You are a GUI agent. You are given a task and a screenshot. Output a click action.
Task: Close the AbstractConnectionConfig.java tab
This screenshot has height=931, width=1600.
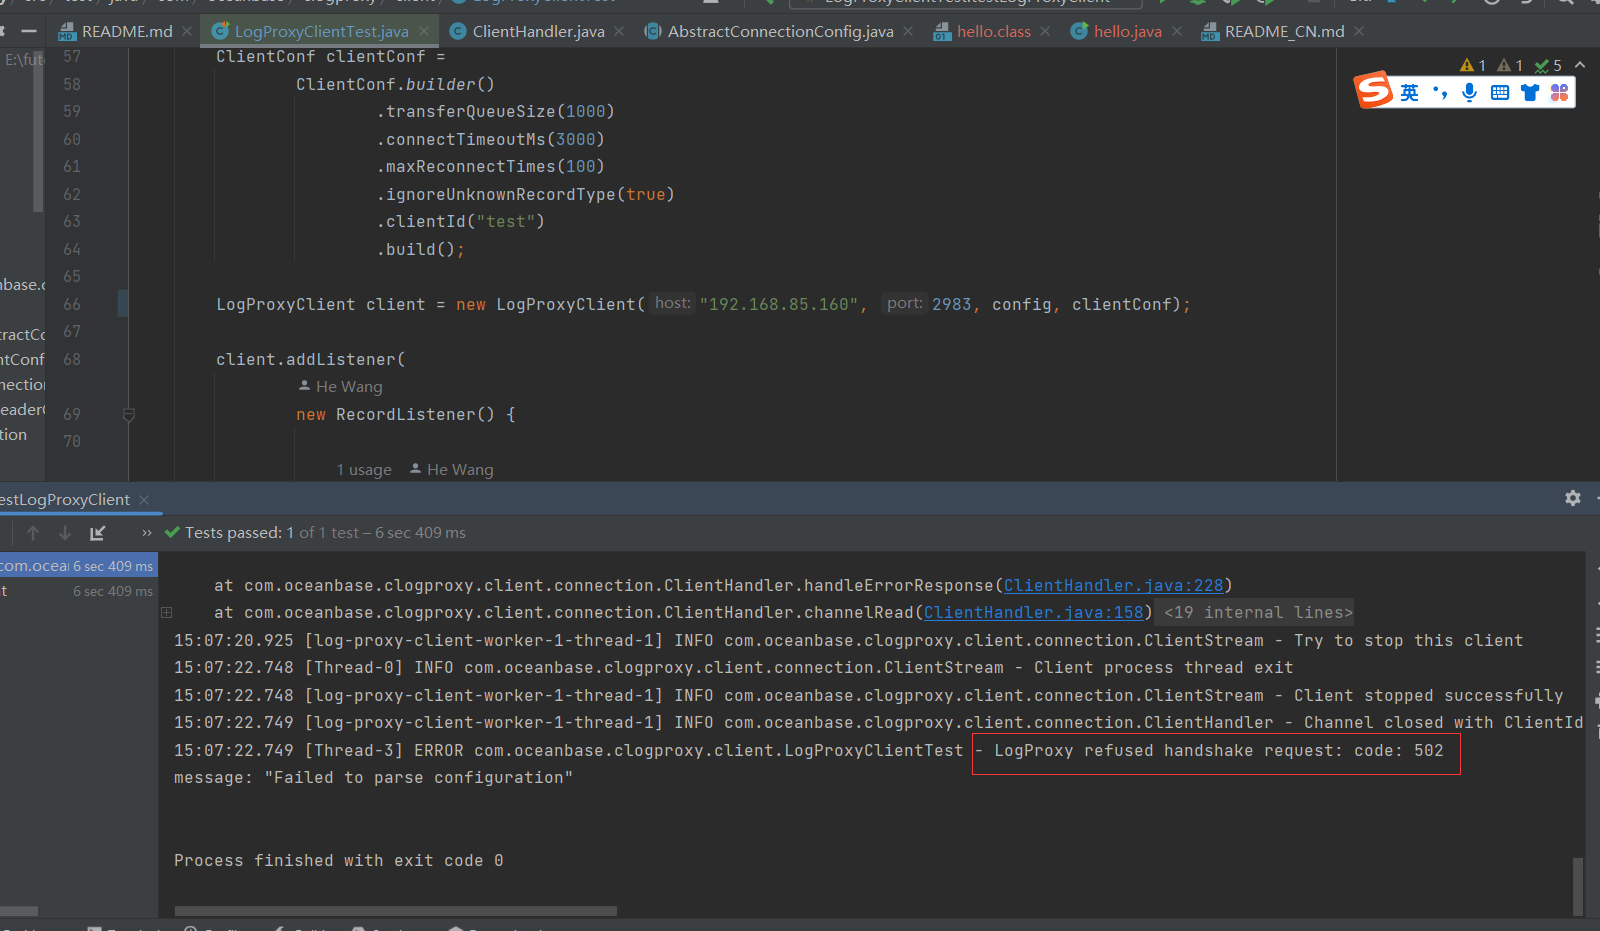908,31
